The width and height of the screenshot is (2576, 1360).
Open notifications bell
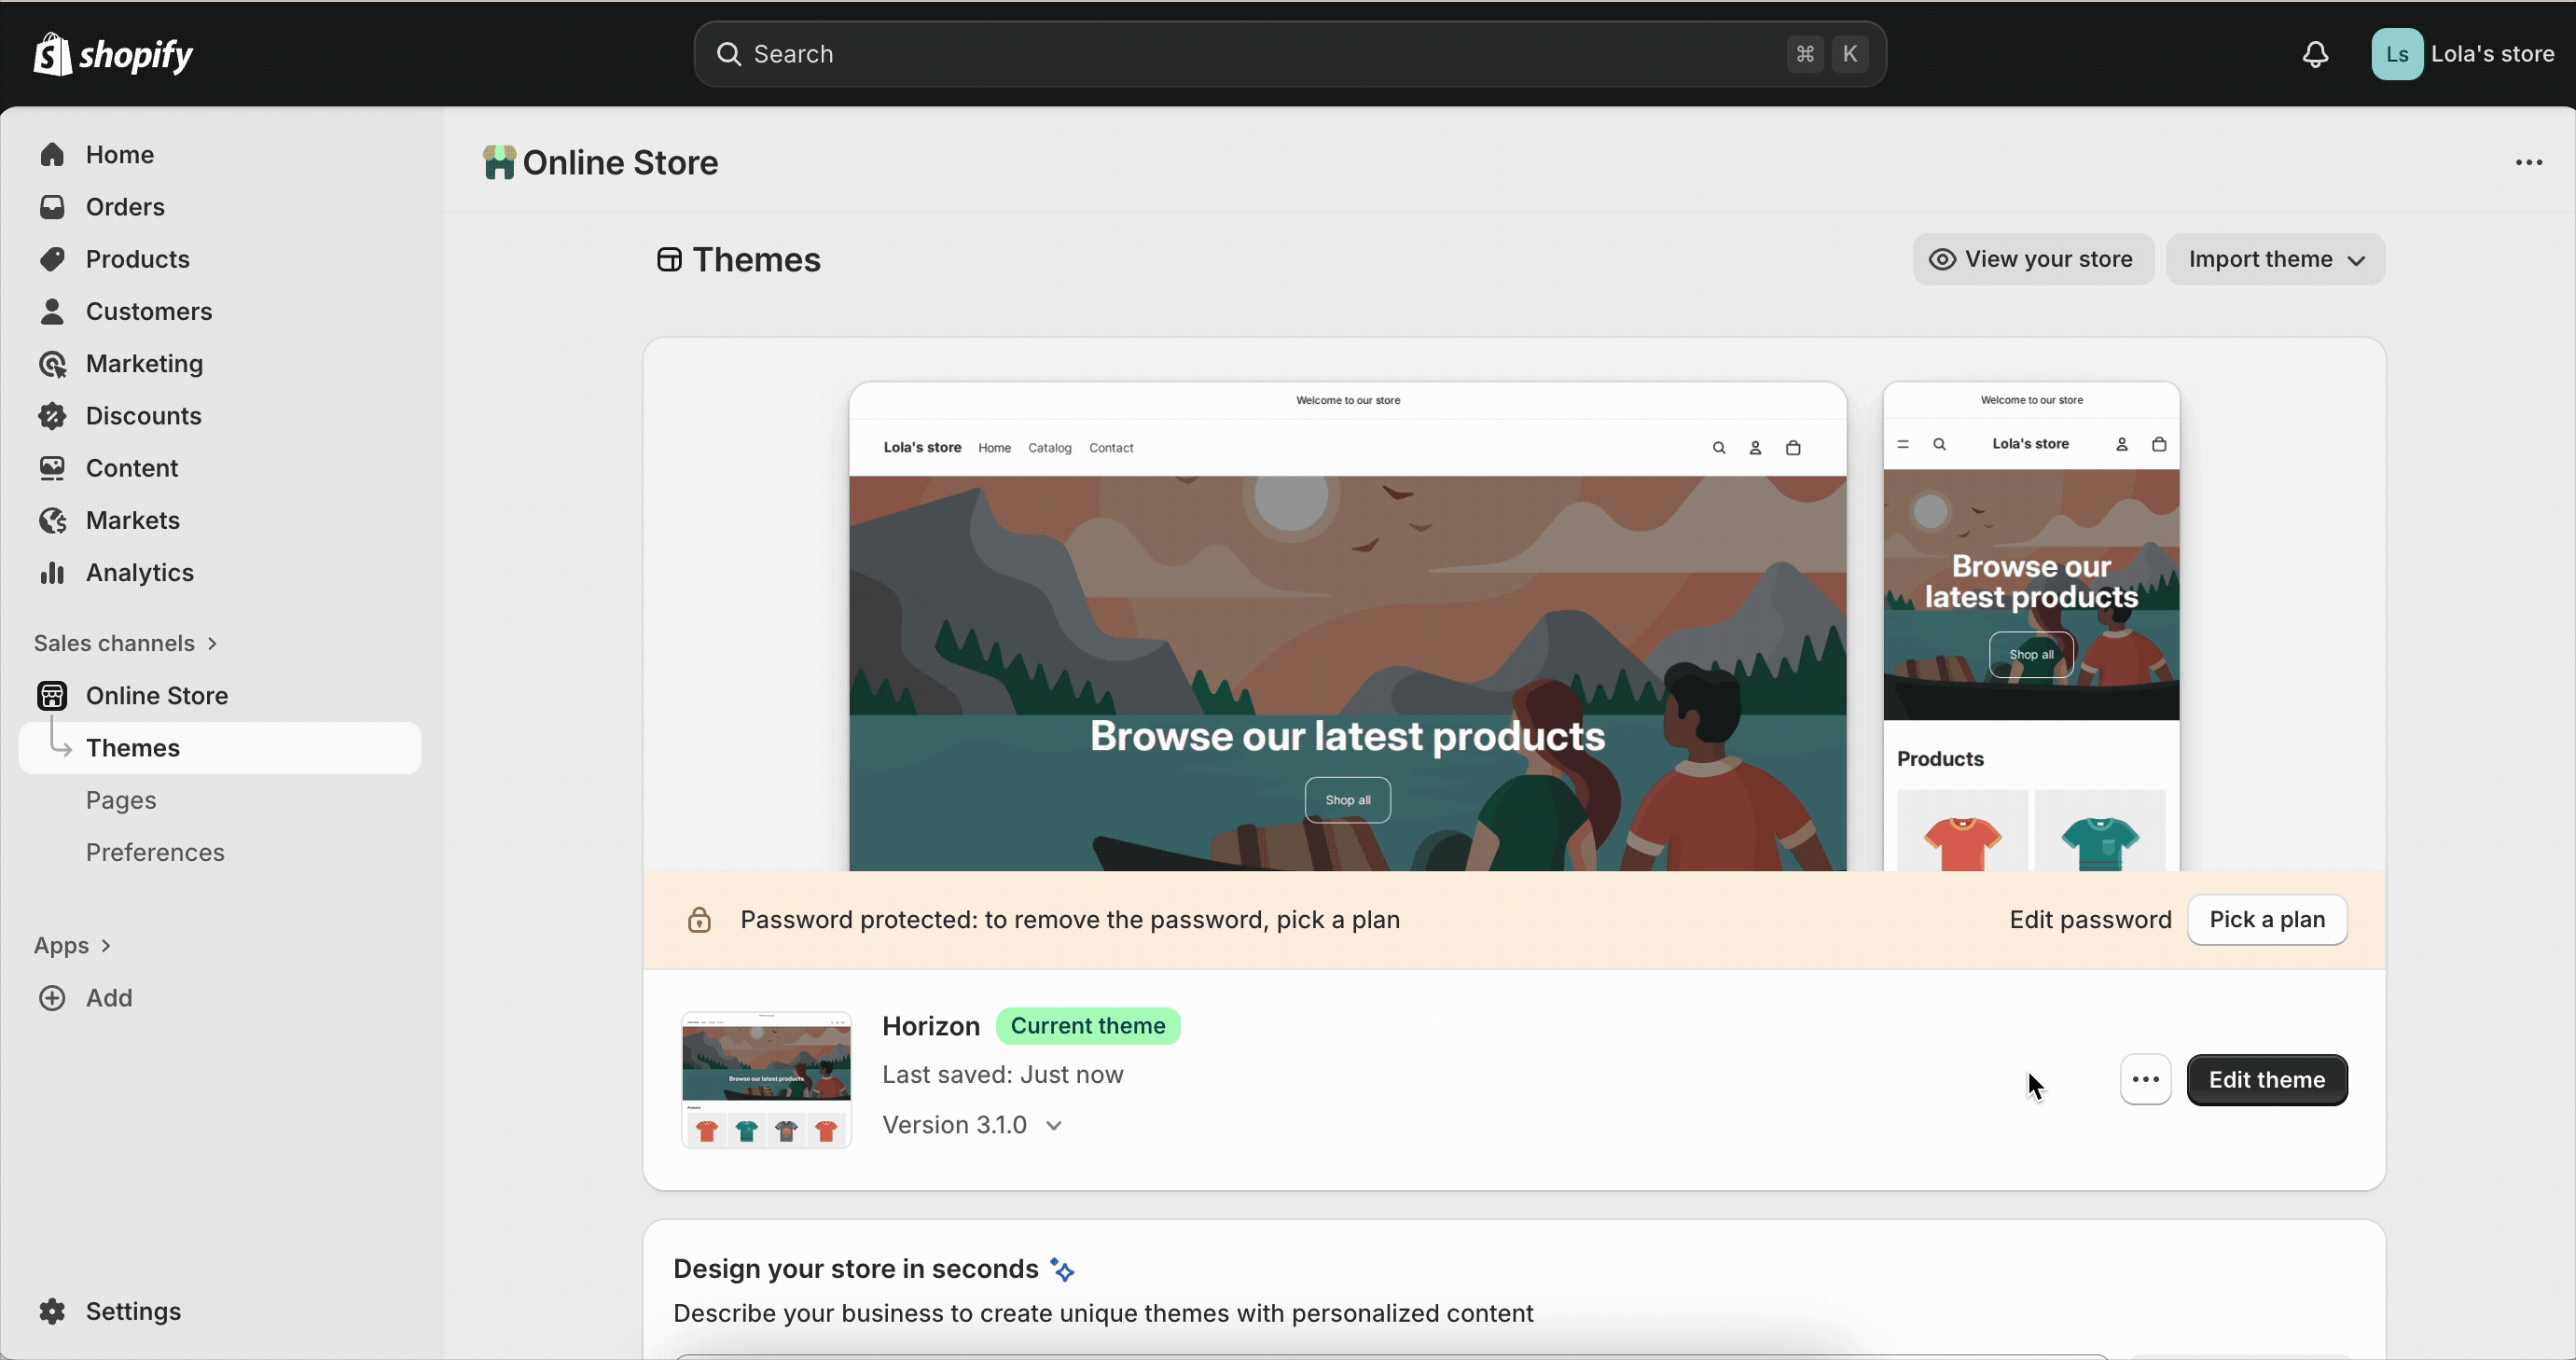click(2315, 54)
